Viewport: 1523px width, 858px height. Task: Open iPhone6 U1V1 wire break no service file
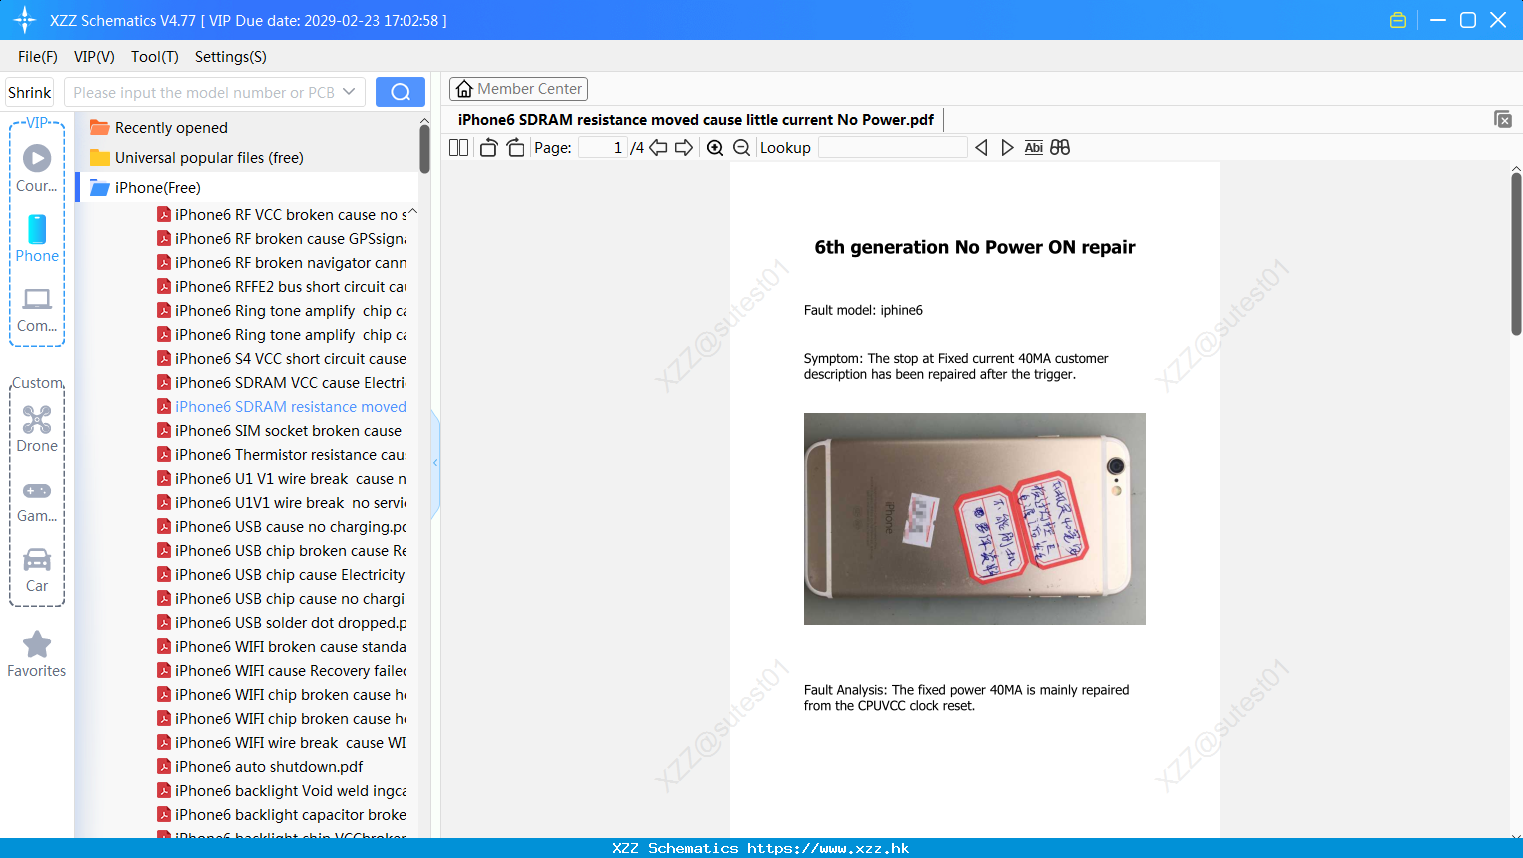coord(282,503)
